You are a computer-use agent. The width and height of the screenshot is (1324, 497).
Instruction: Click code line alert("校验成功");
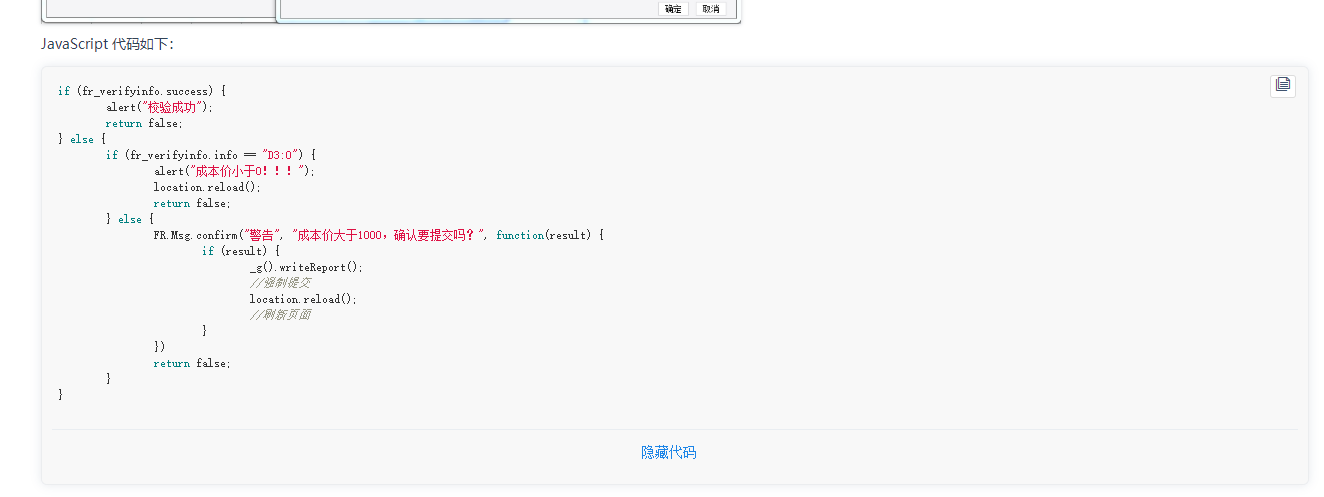click(160, 107)
